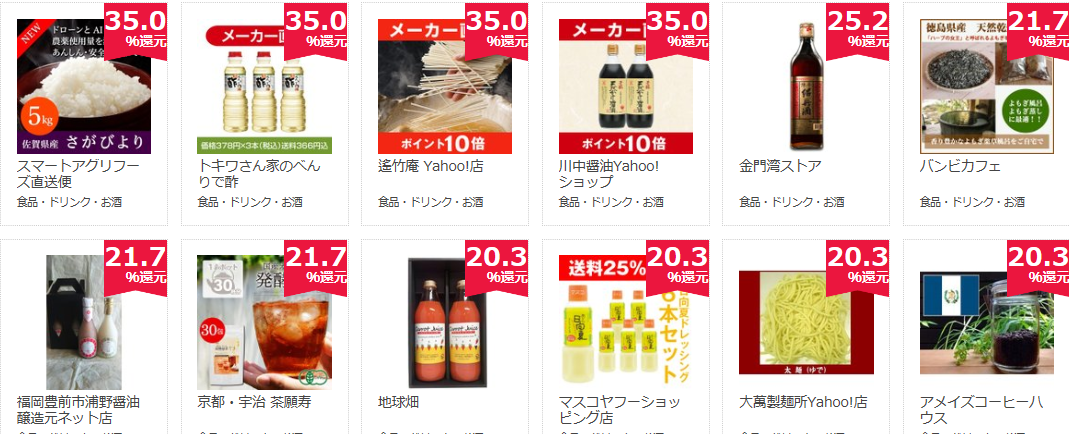The width and height of the screenshot is (1069, 434).
Task: Click 食品・ドリンク・お酒 under 金門湾ストア
Action: pos(792,202)
